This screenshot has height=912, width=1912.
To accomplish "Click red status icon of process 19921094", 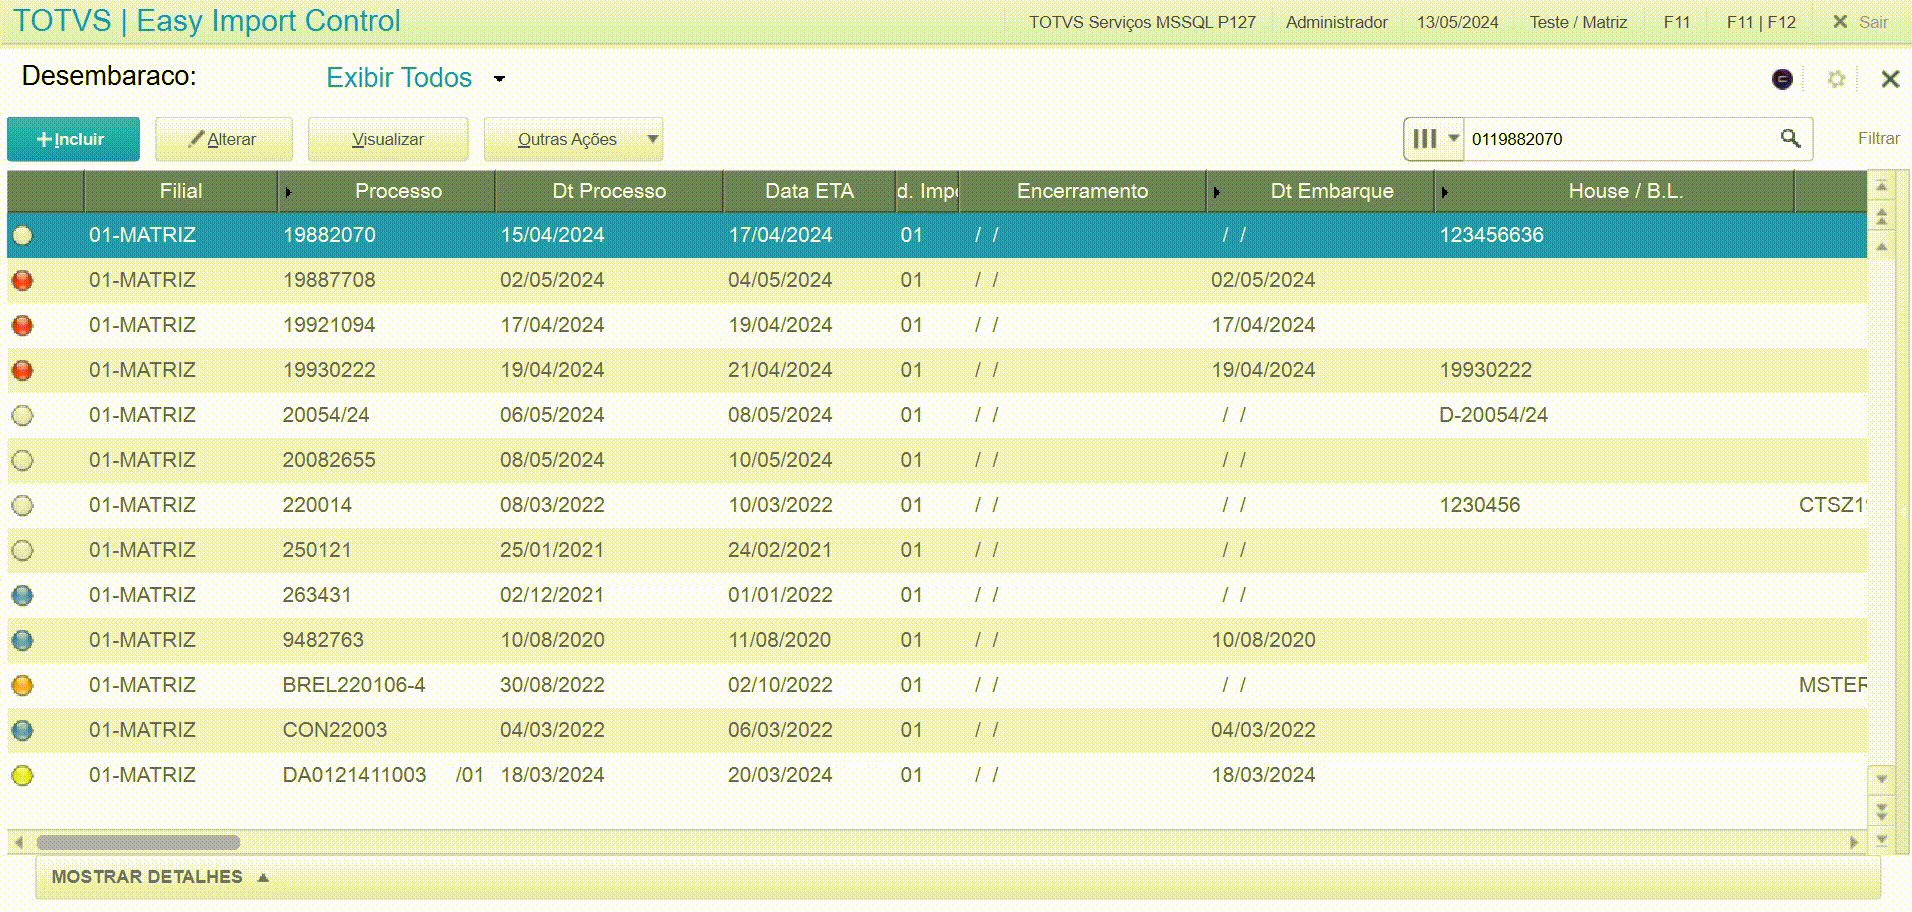I will (x=22, y=325).
